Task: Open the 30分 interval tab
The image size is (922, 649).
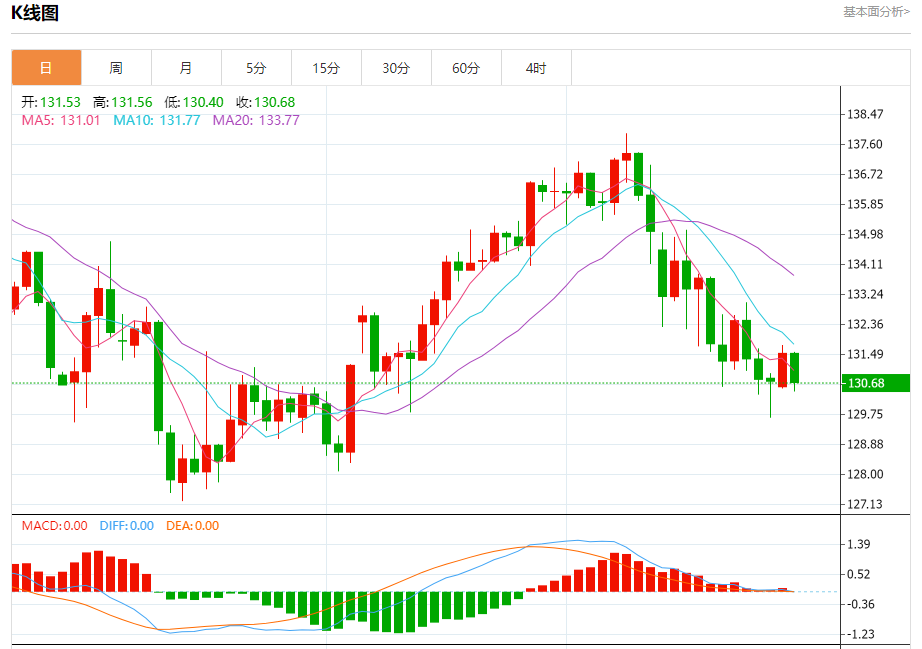Action: coord(396,68)
